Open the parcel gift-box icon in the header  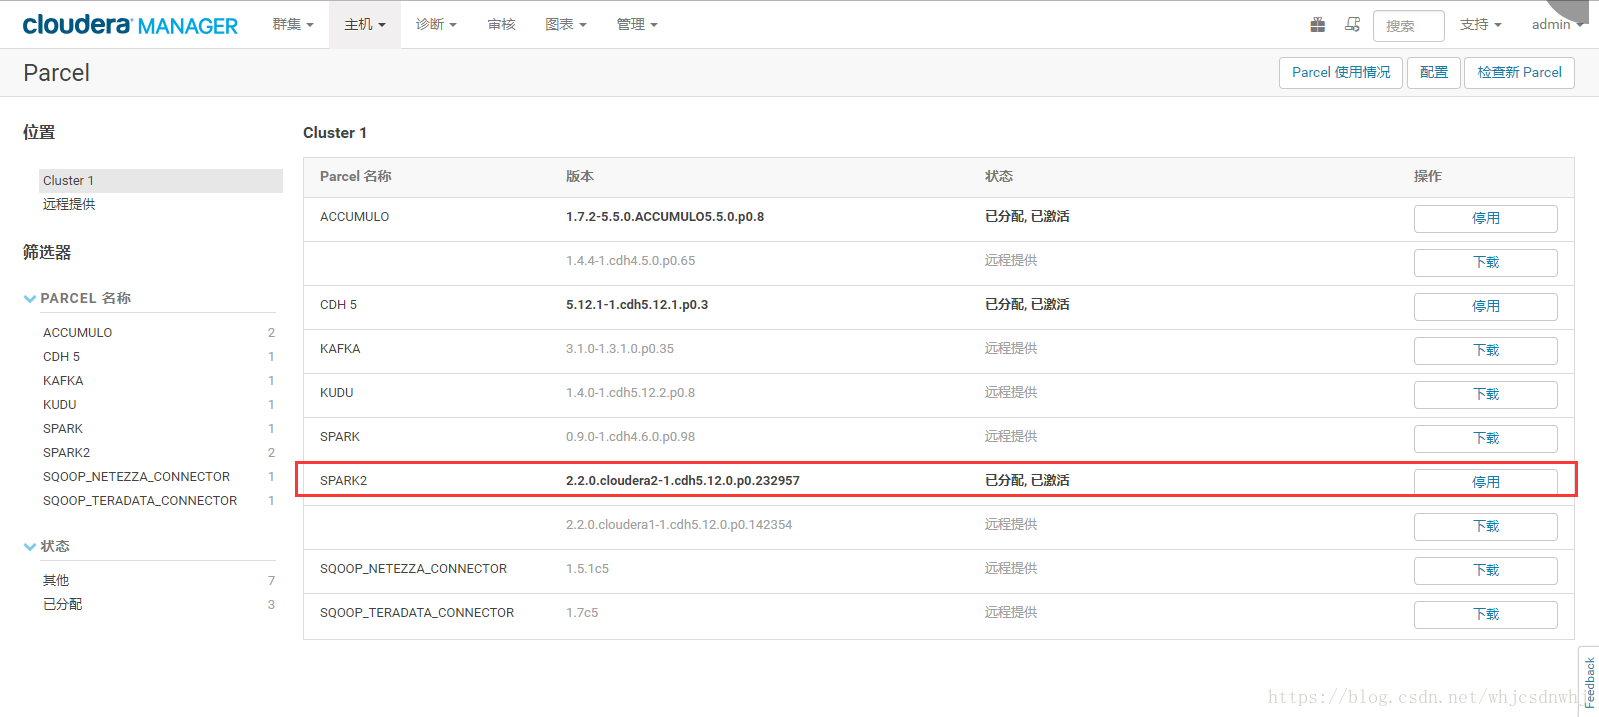pos(1318,25)
